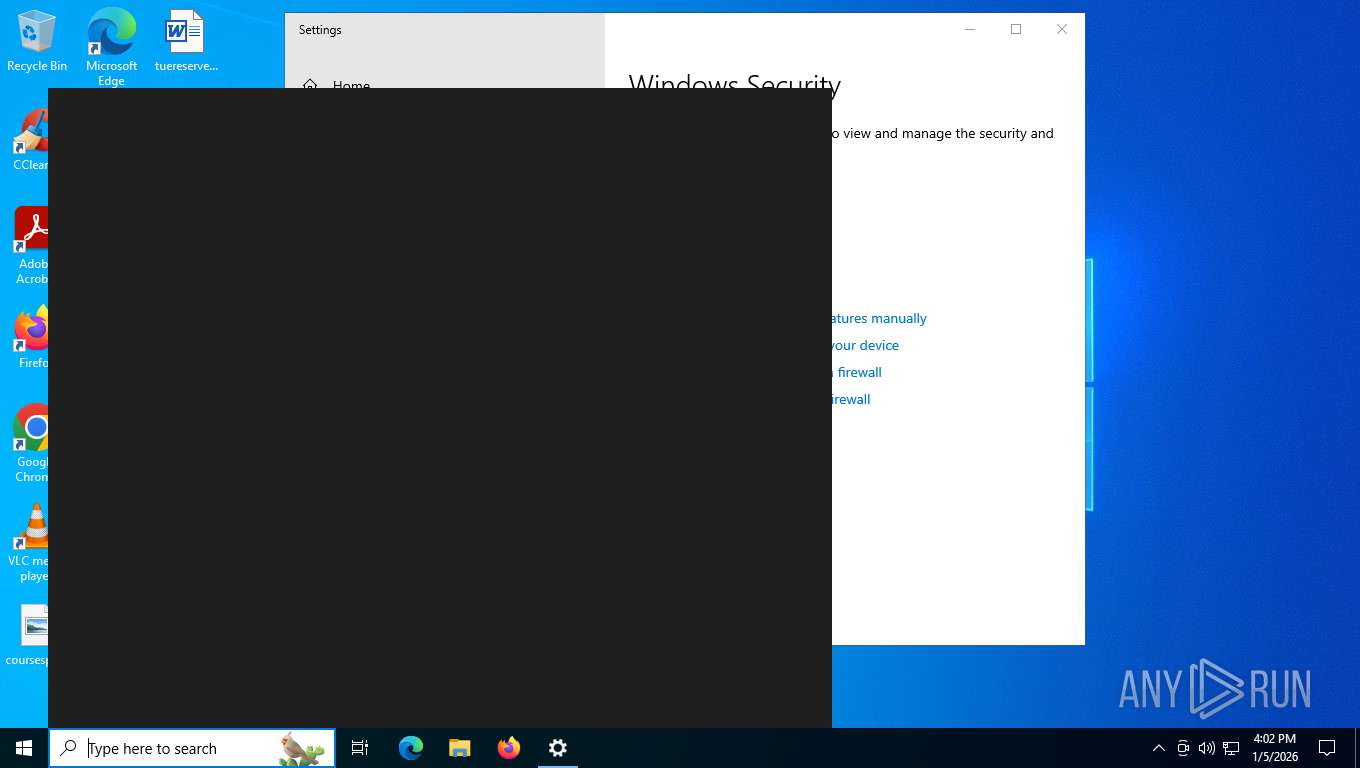Open File Explorer from the taskbar

point(460,748)
